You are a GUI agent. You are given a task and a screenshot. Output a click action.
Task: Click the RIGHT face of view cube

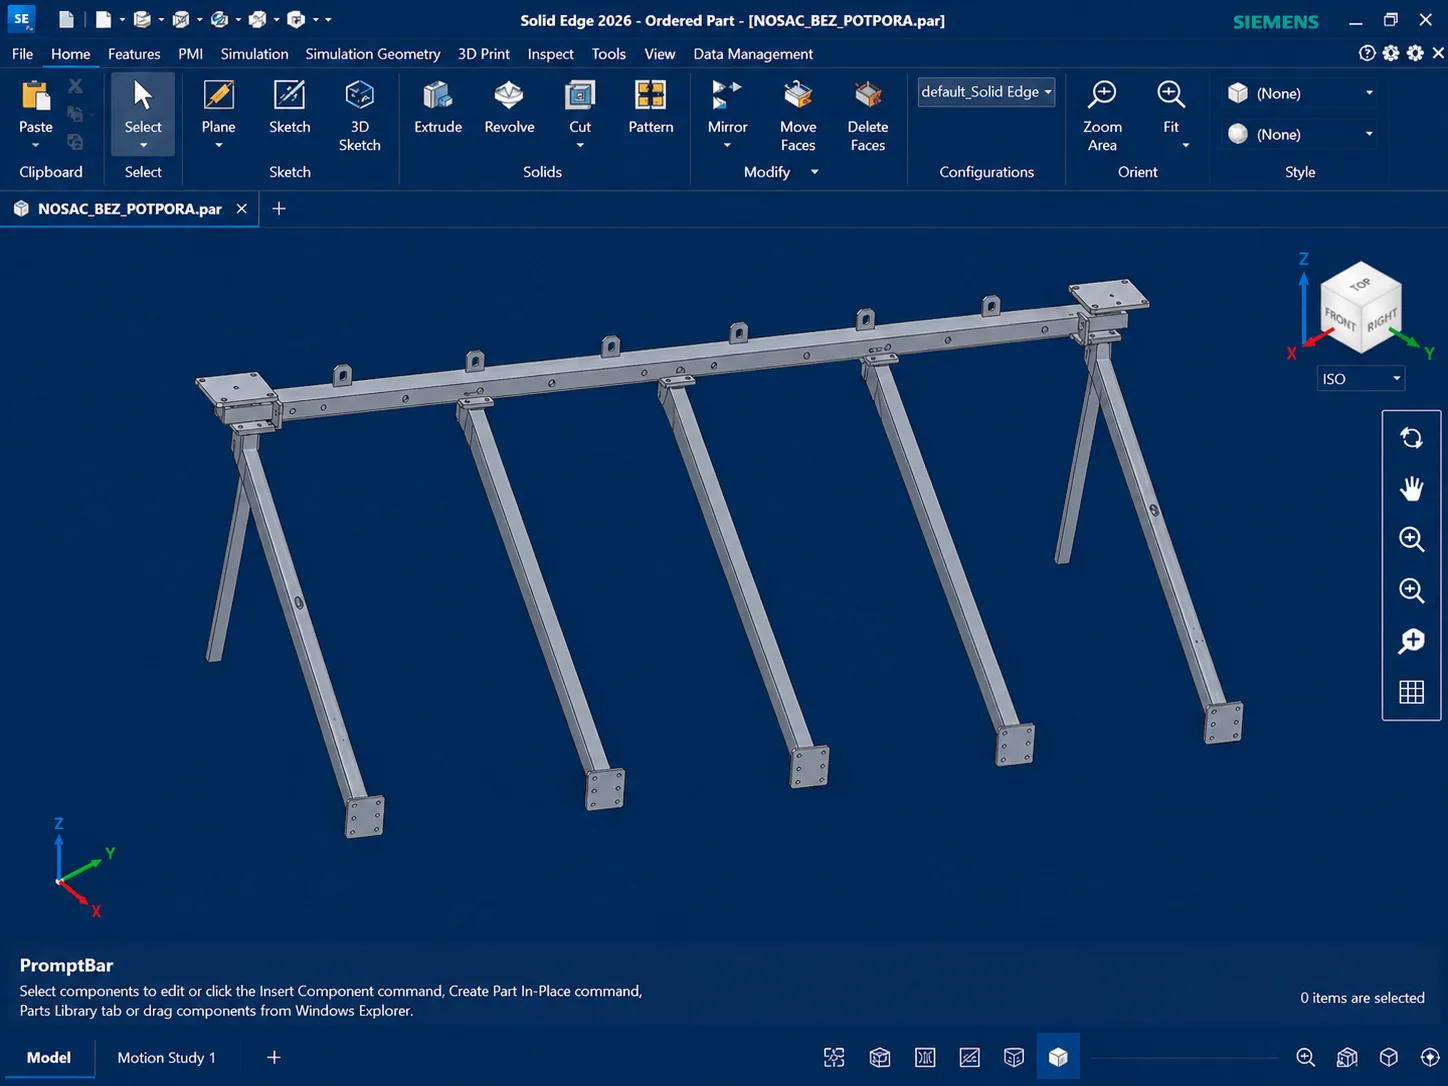[x=1382, y=321]
